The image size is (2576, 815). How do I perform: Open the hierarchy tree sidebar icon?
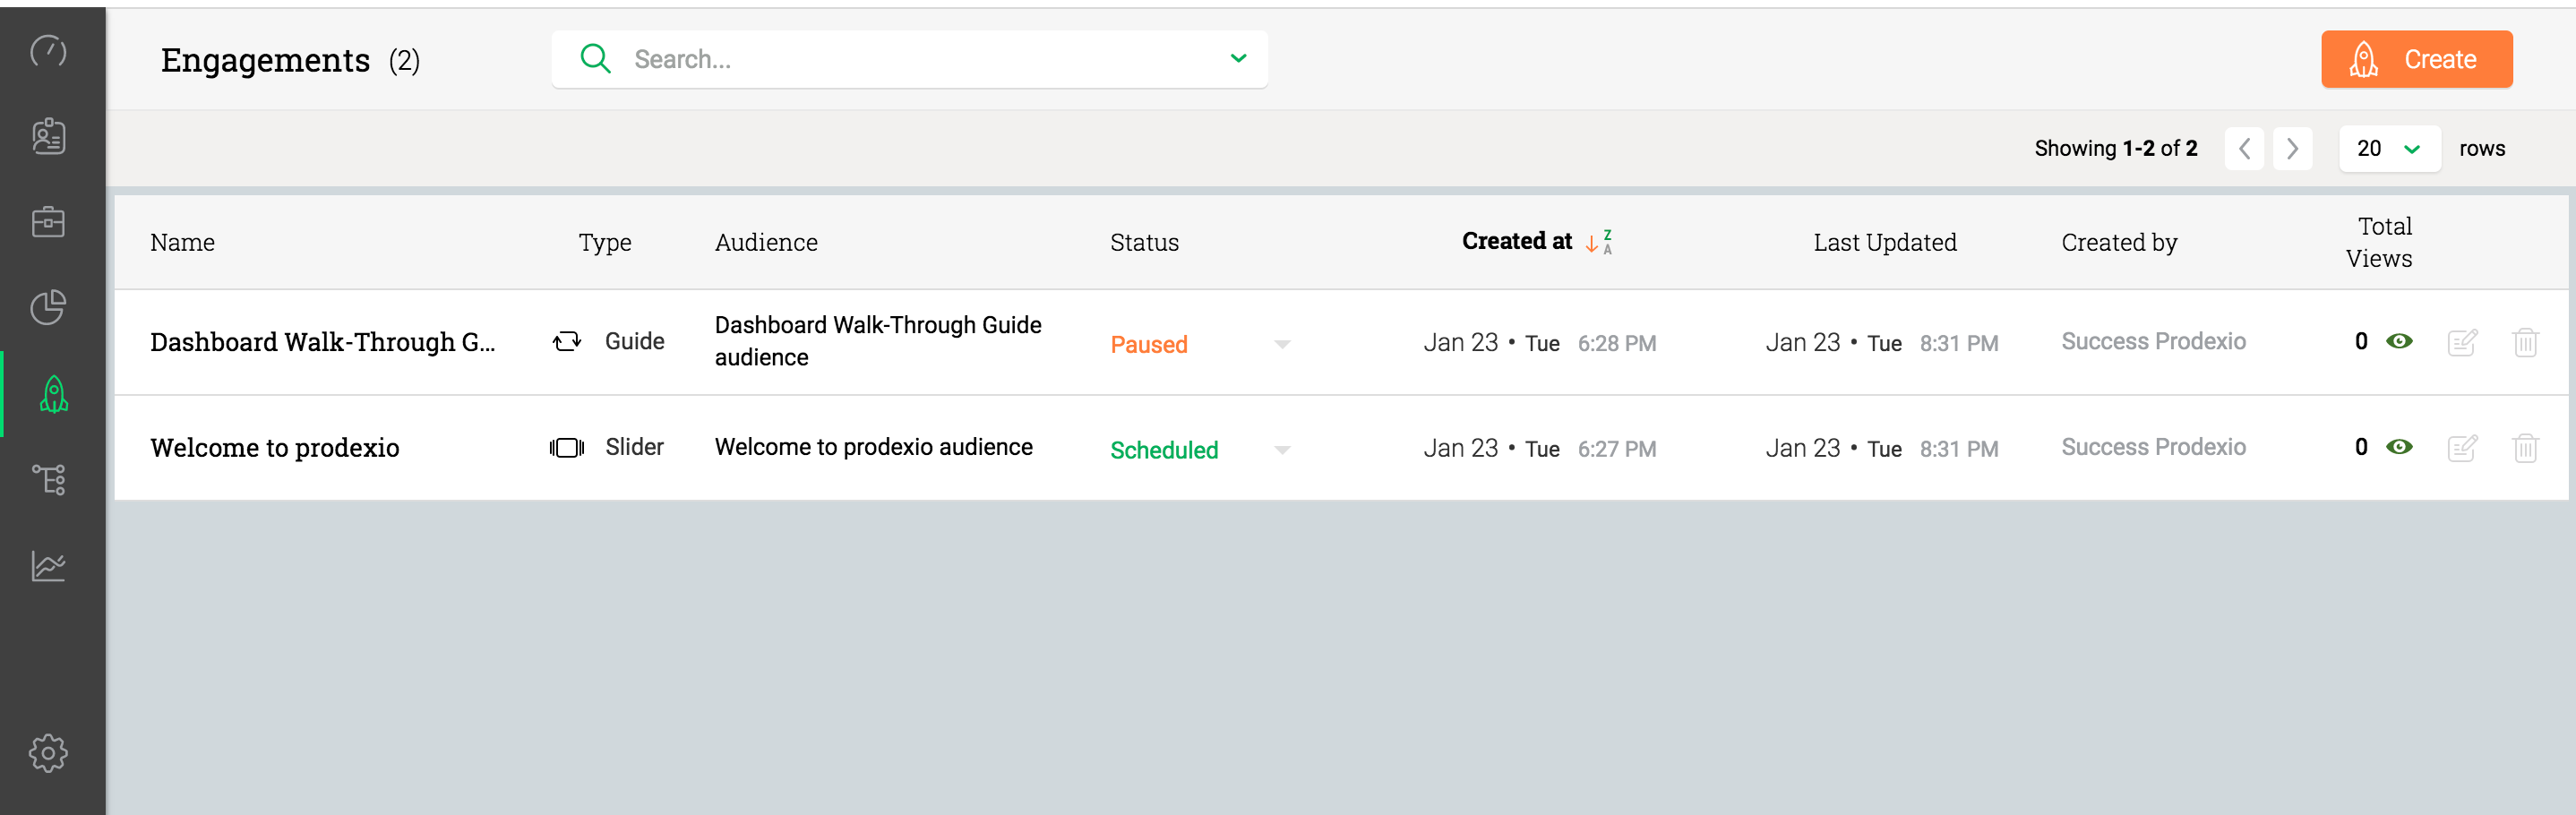[x=48, y=480]
